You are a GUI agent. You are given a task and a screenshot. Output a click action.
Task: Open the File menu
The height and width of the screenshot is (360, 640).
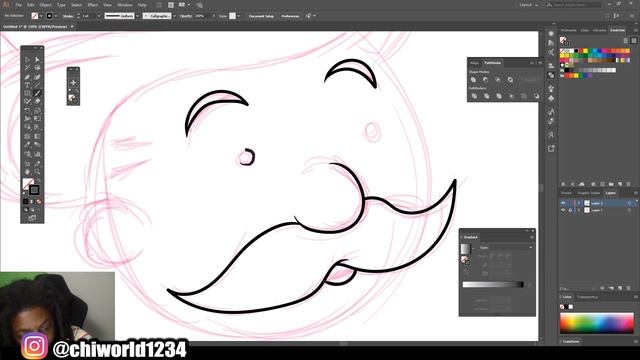(x=19, y=5)
